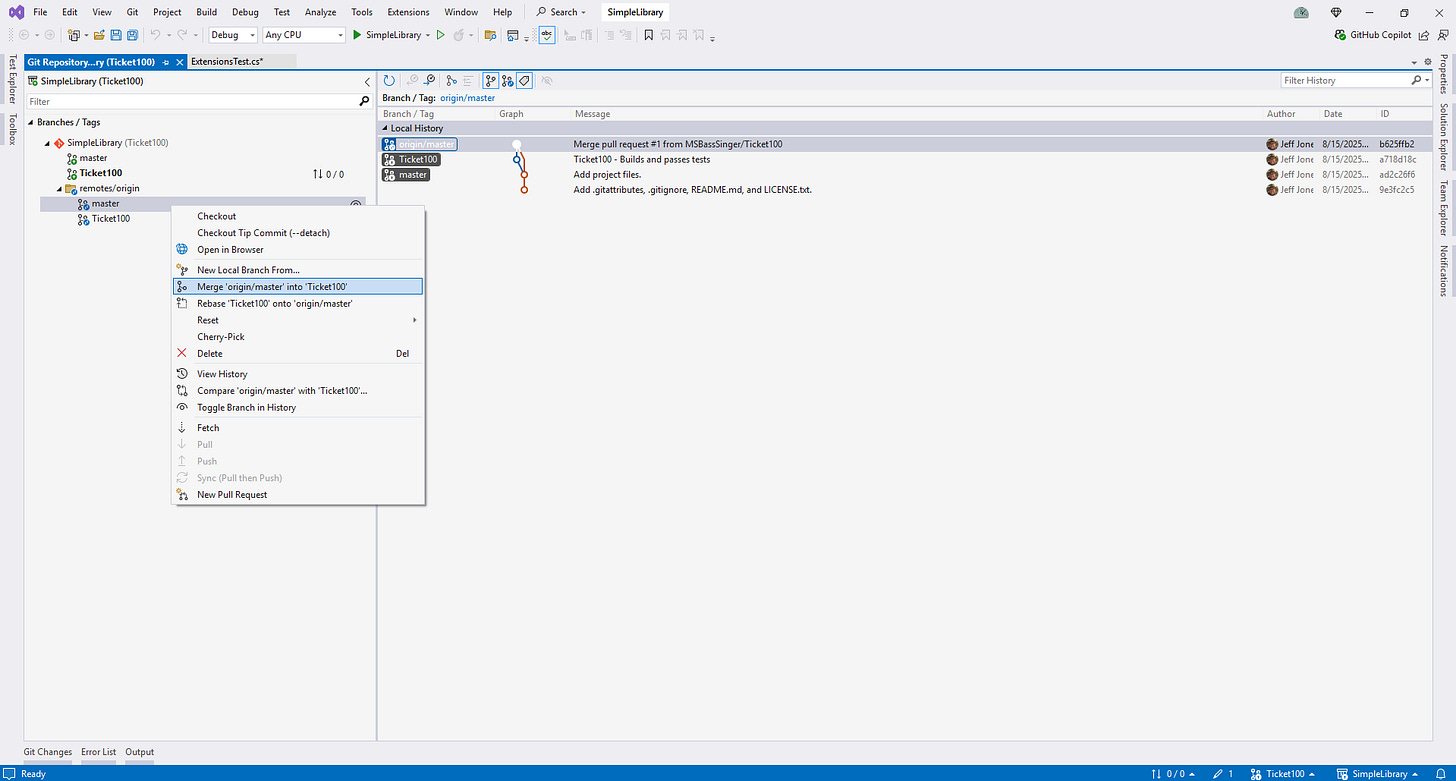
Task: Click Save icon in main toolbar
Action: click(117, 35)
